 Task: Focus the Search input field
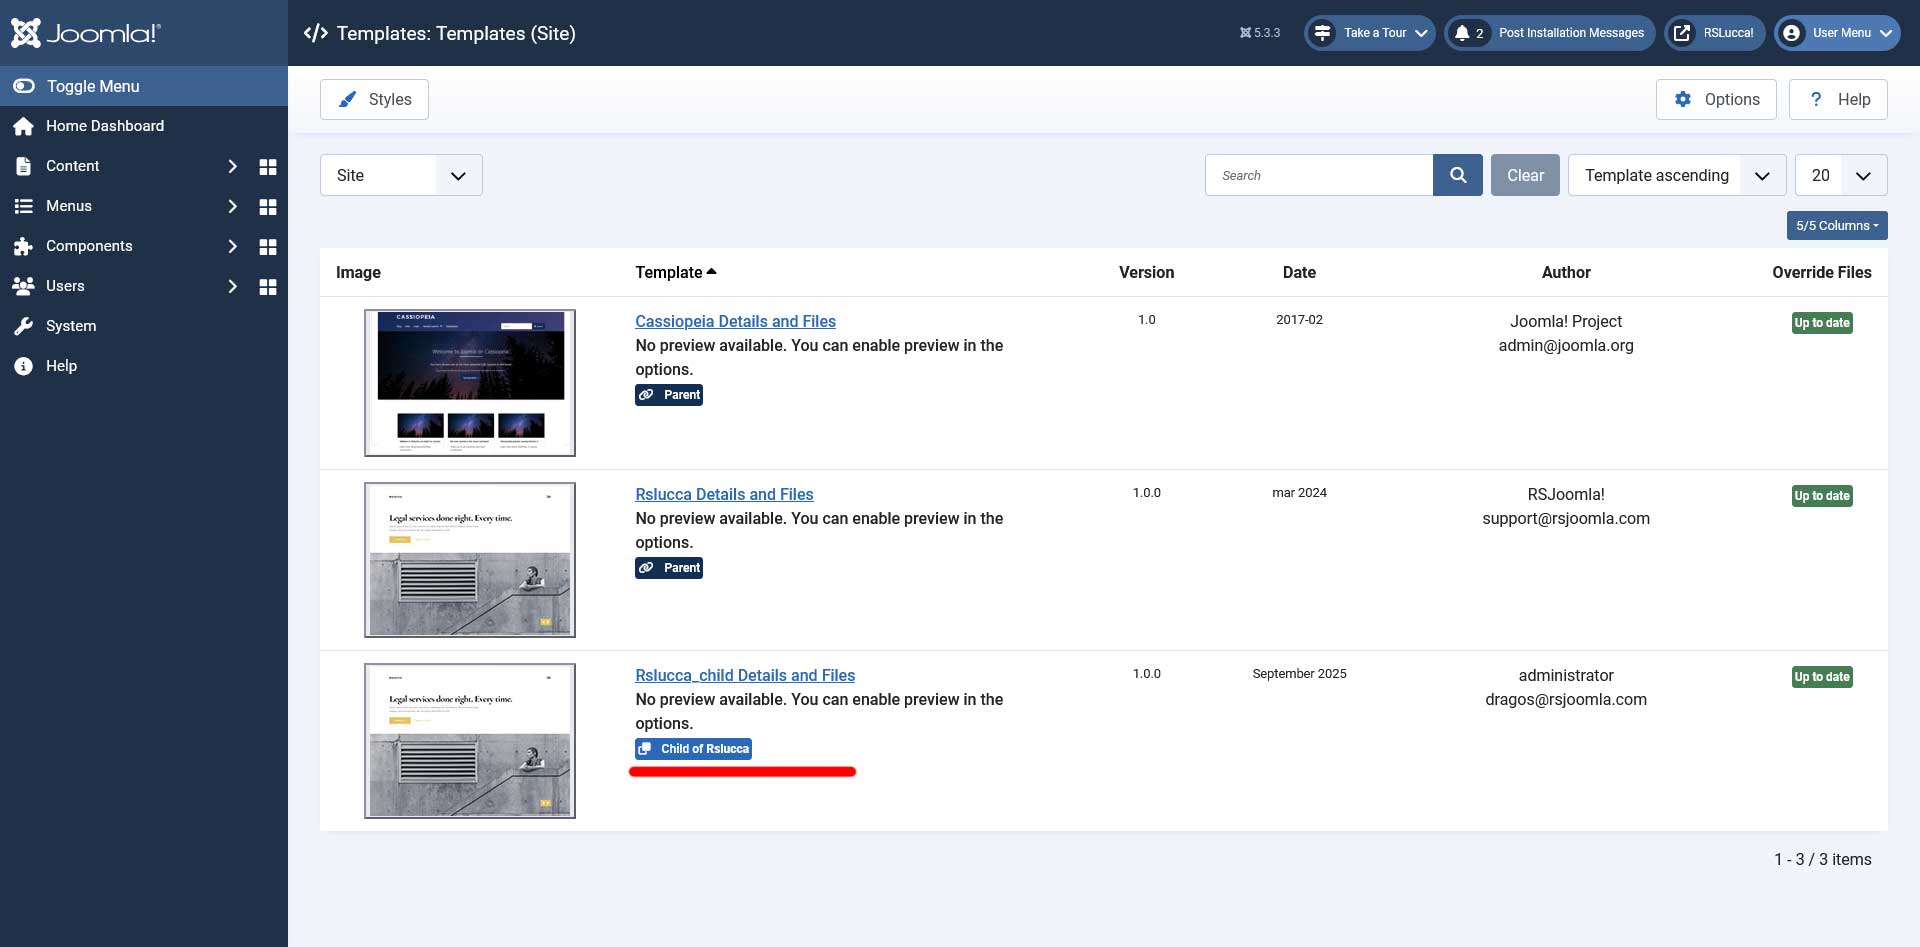[x=1318, y=175]
